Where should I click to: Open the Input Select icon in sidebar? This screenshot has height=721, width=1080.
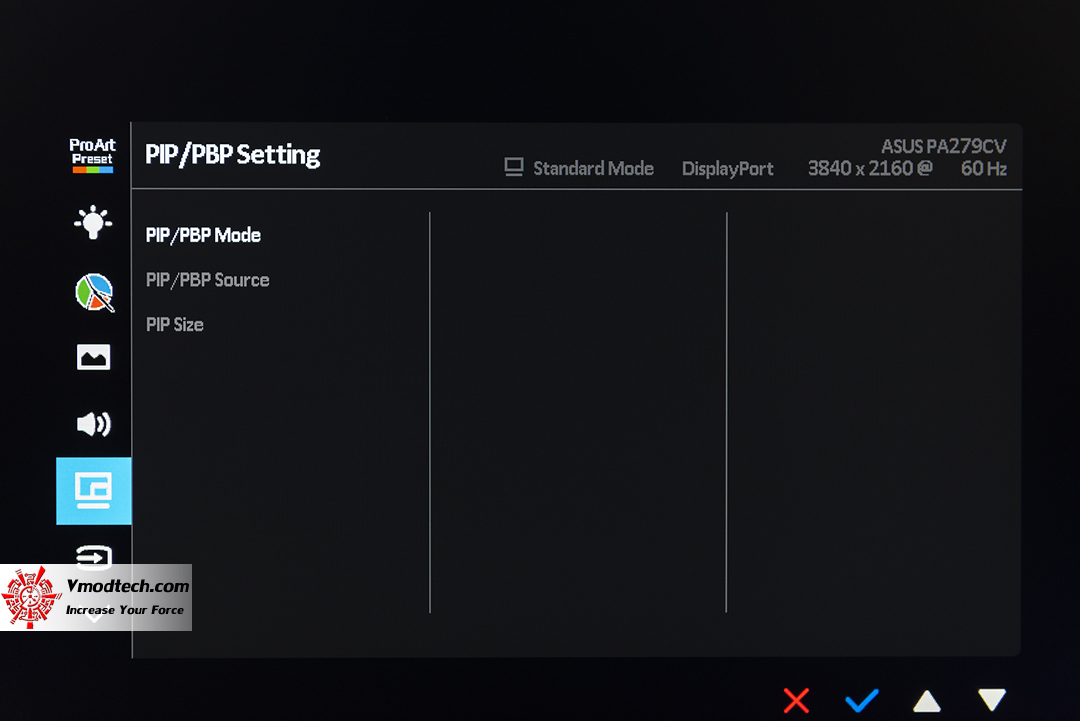(x=94, y=556)
